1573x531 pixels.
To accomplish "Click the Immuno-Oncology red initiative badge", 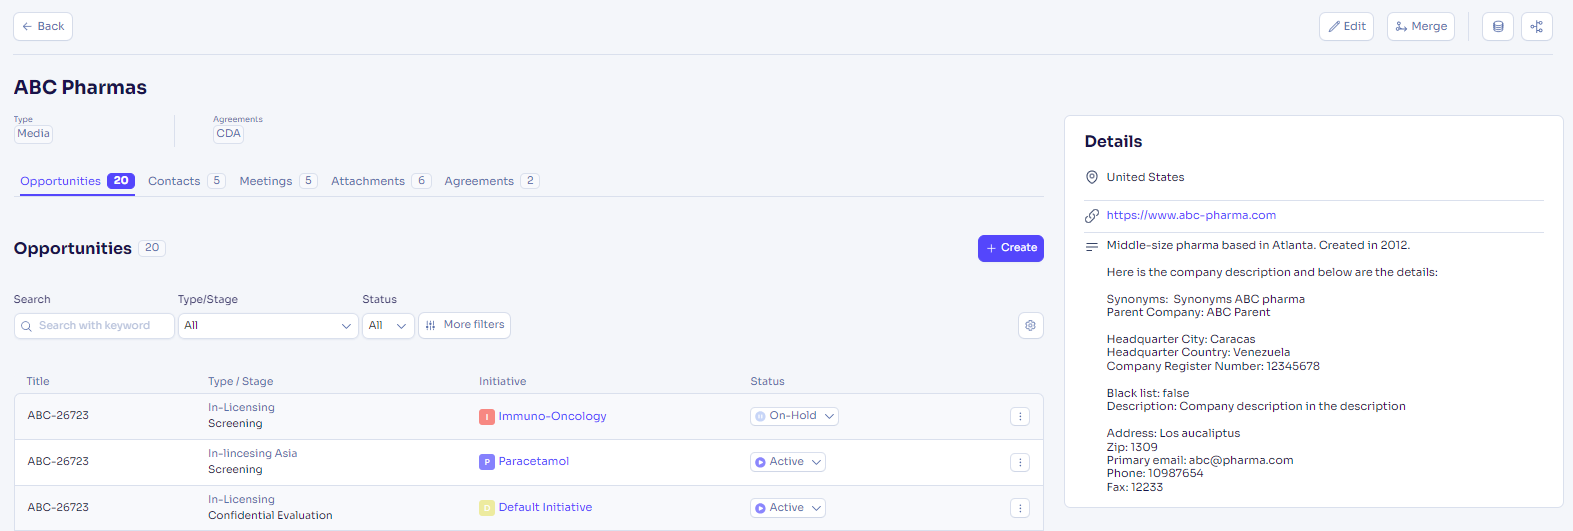I will tap(487, 417).
